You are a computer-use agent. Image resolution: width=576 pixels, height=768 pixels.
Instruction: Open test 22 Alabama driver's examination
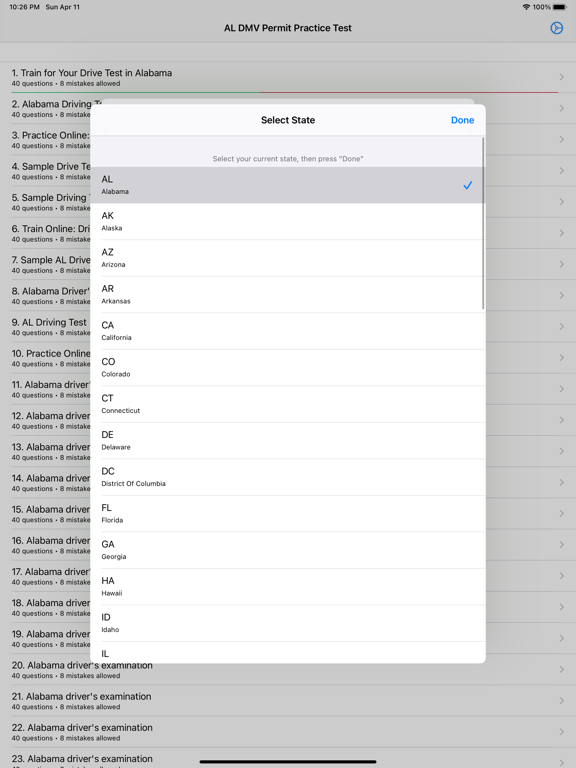coord(288,732)
